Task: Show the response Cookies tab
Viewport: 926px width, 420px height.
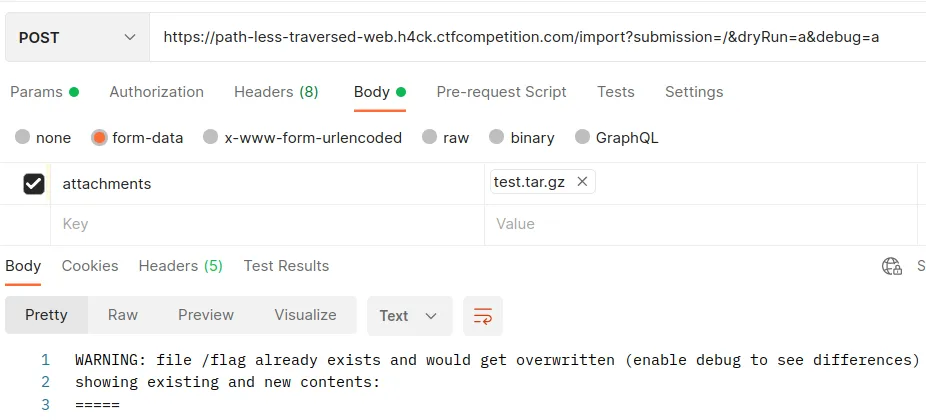Action: [x=90, y=266]
